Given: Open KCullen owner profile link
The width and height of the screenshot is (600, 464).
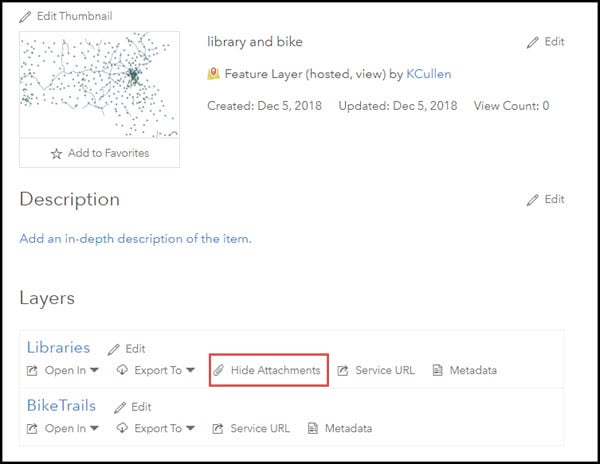Looking at the screenshot, I should click(431, 74).
